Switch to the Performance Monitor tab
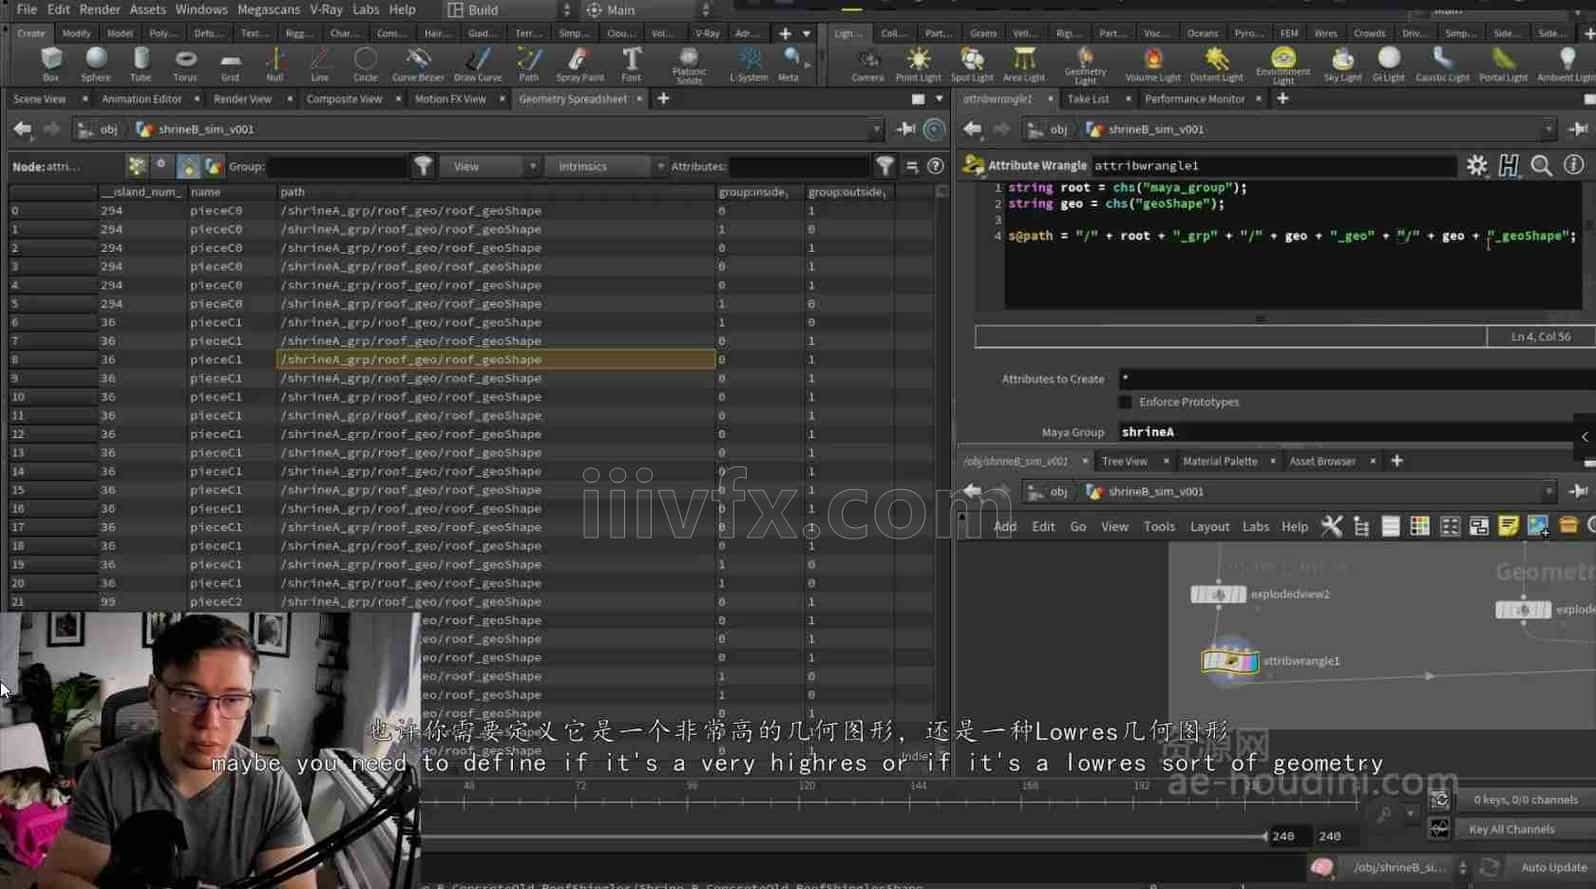Image resolution: width=1596 pixels, height=889 pixels. click(x=1194, y=99)
